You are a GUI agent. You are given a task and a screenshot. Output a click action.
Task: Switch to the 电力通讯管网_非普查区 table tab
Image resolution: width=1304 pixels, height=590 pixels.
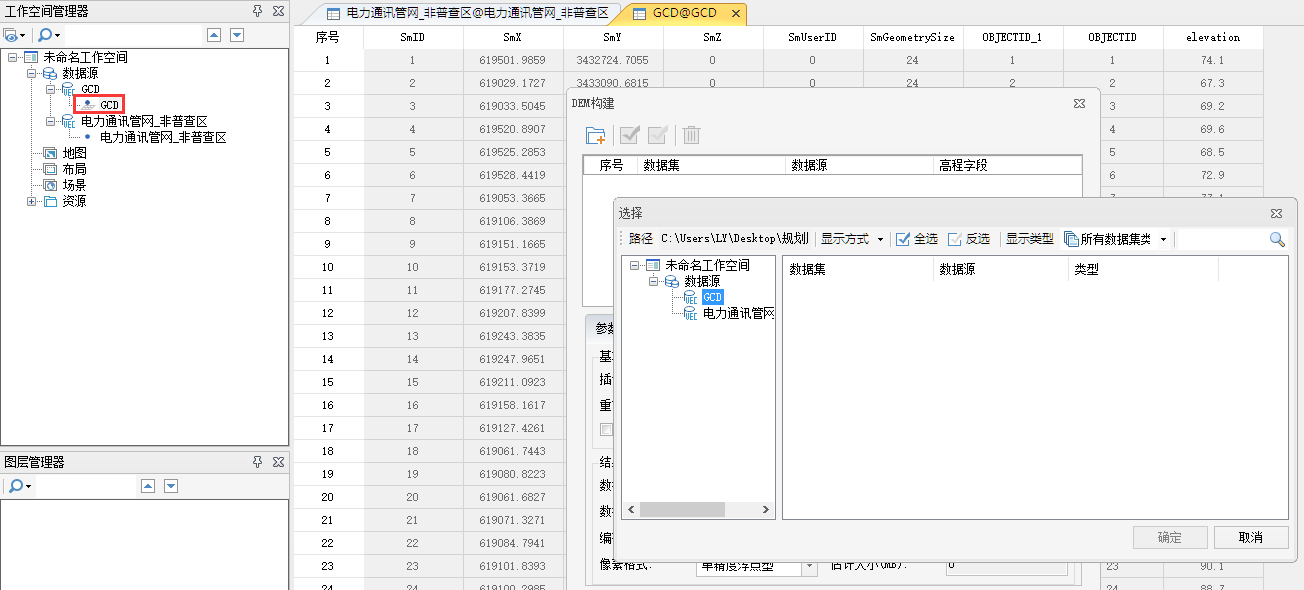click(468, 13)
